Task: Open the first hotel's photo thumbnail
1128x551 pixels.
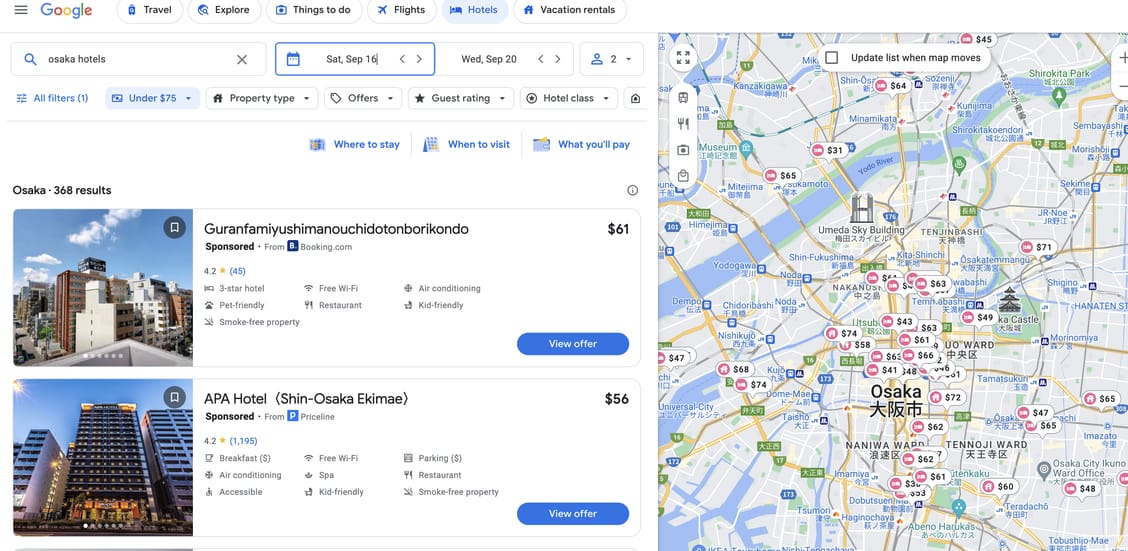Action: (103, 287)
